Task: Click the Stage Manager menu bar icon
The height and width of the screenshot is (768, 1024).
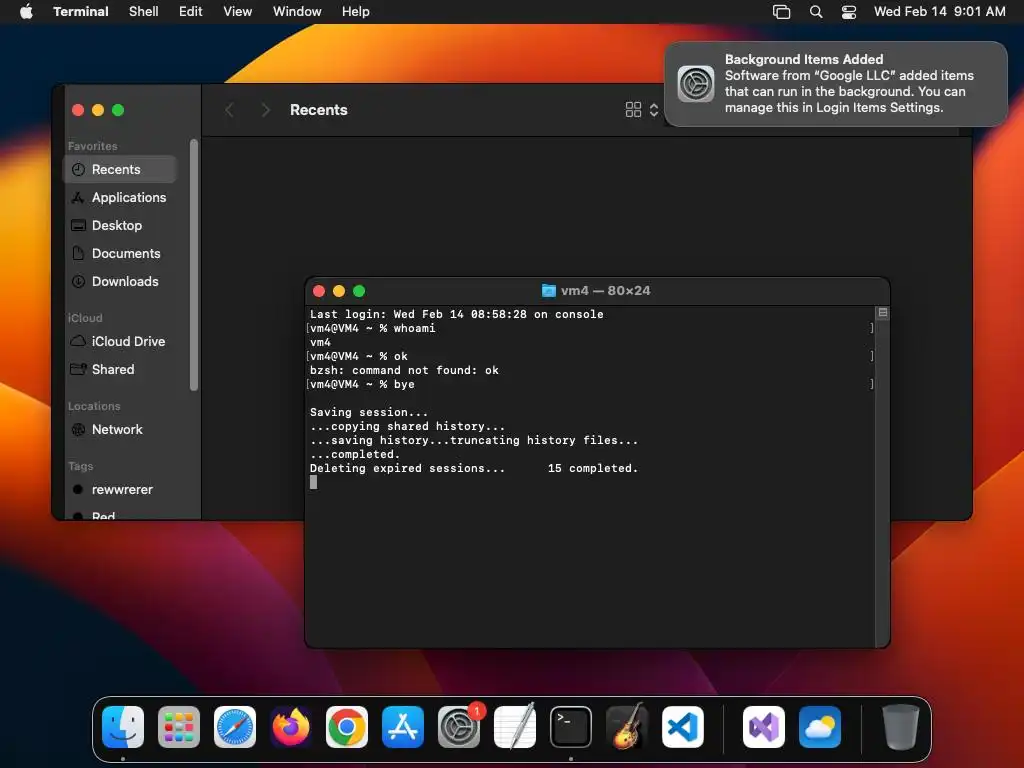Action: click(782, 11)
